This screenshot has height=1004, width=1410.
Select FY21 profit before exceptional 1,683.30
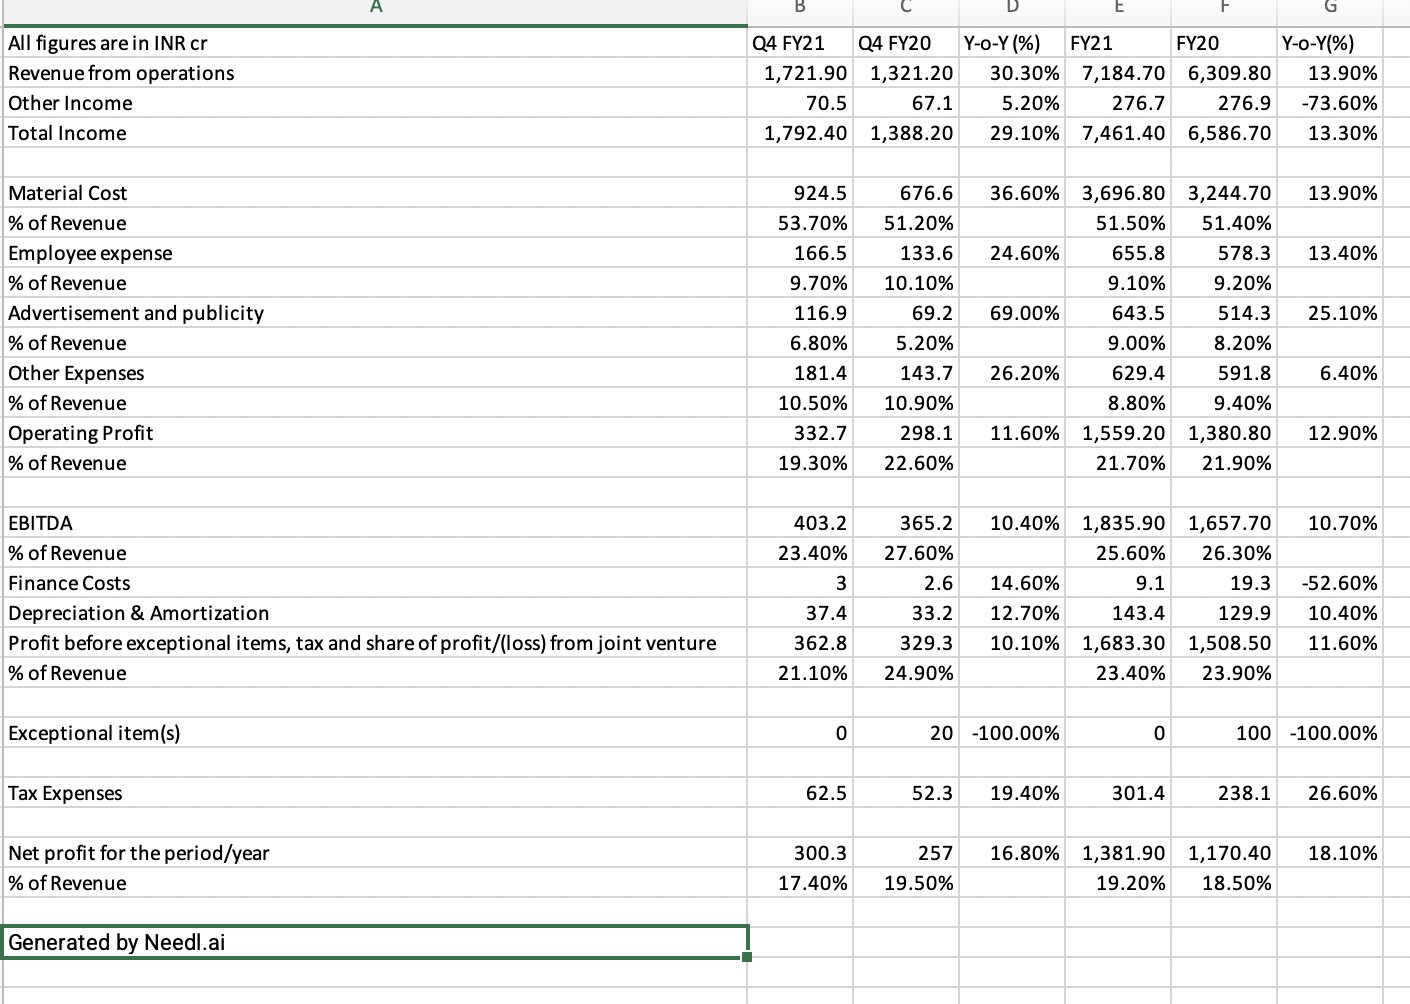[1118, 643]
